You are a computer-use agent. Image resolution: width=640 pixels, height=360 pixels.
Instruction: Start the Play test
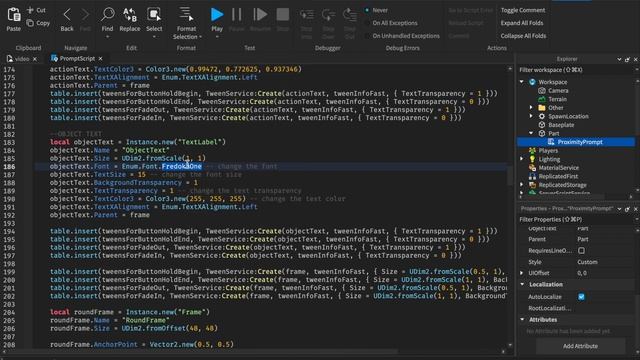(x=217, y=15)
